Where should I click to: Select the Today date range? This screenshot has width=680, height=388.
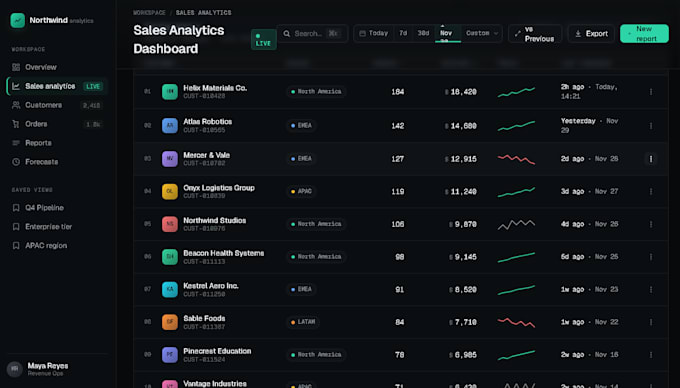point(374,33)
